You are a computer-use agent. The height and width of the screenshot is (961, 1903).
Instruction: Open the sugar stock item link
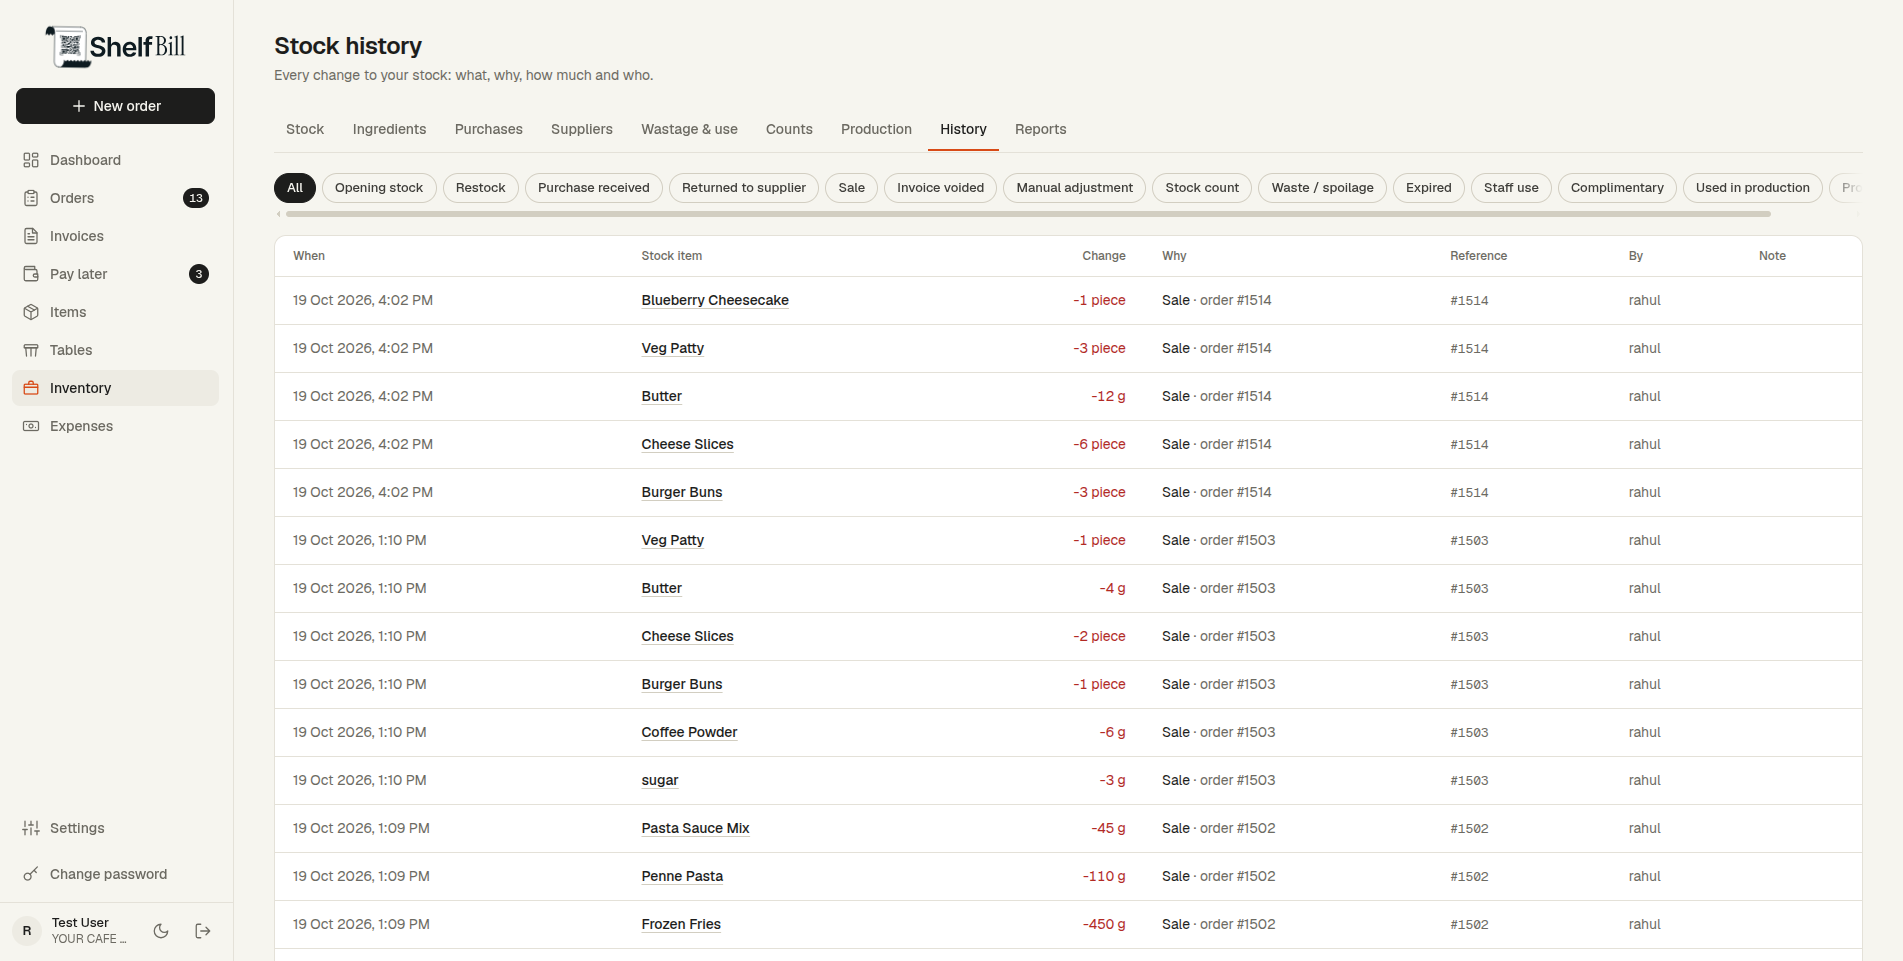coord(660,780)
